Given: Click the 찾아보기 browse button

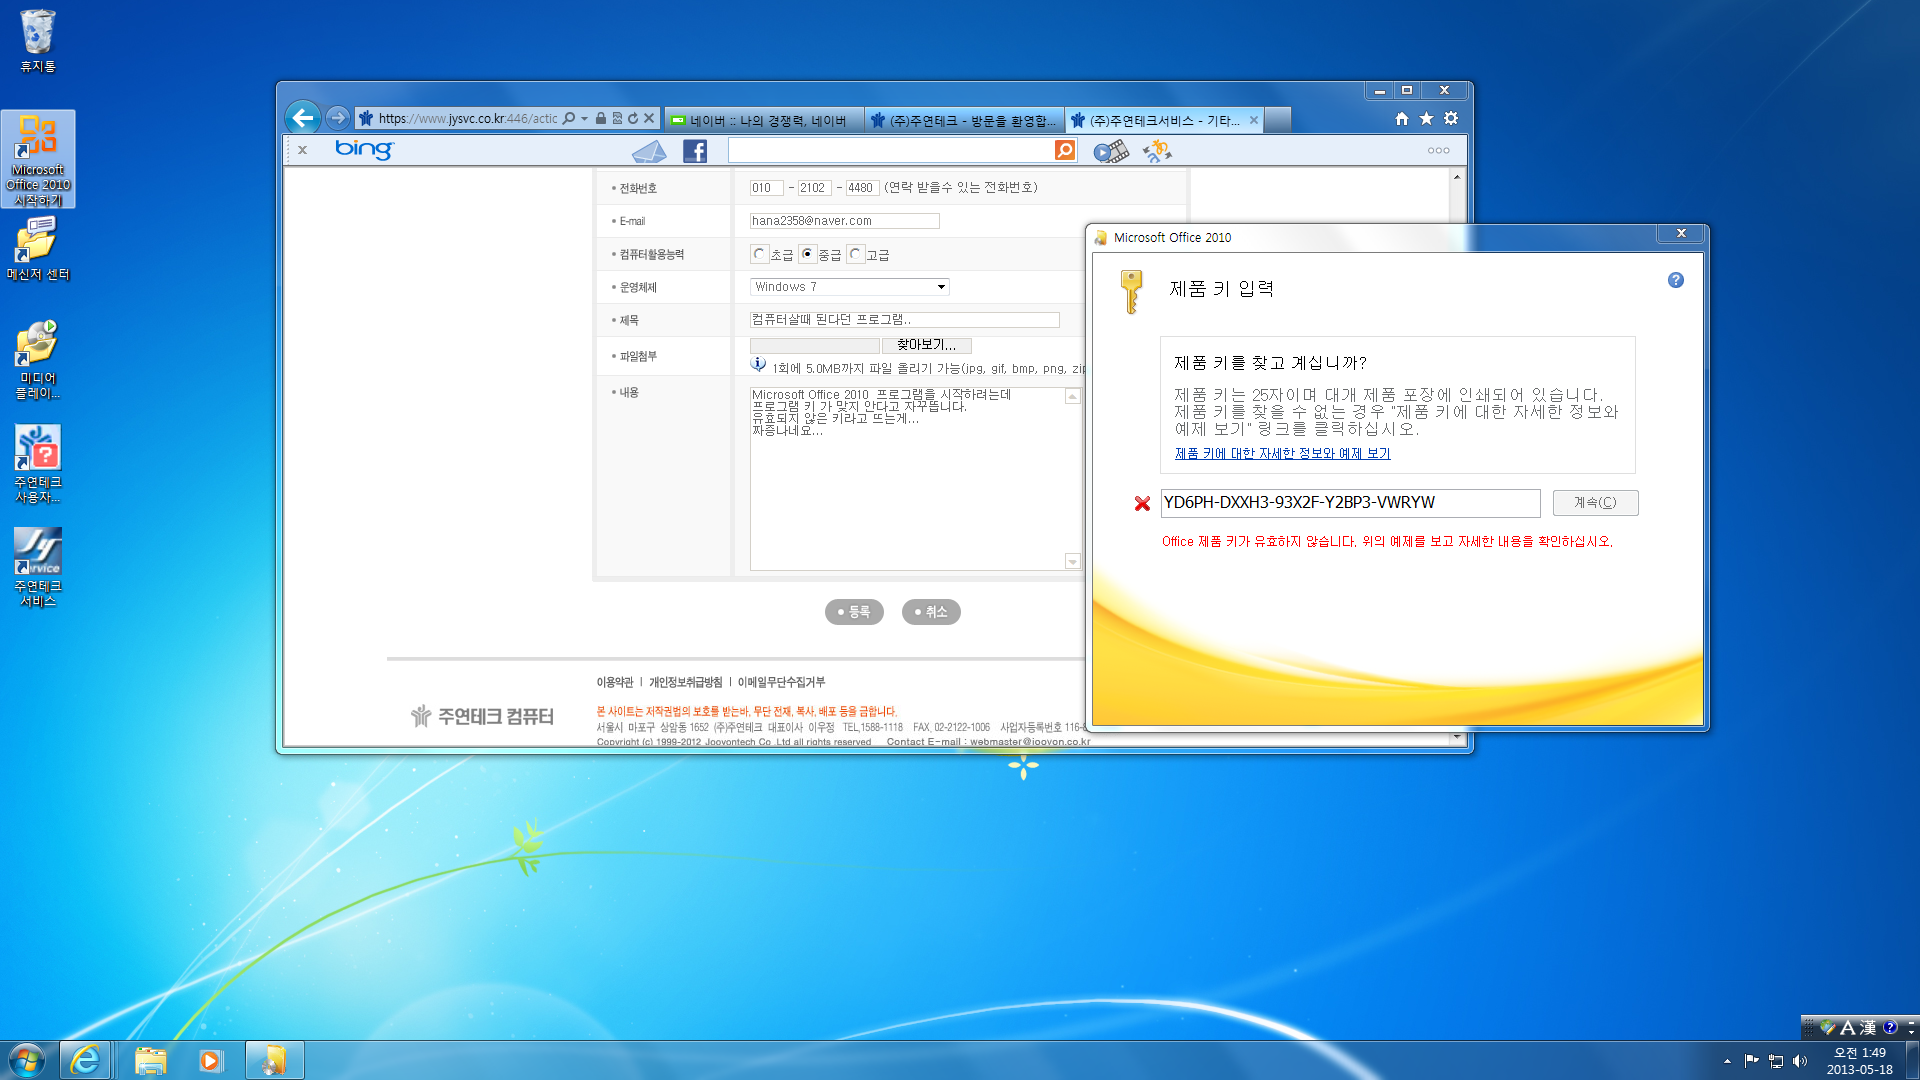Looking at the screenshot, I should click(926, 345).
